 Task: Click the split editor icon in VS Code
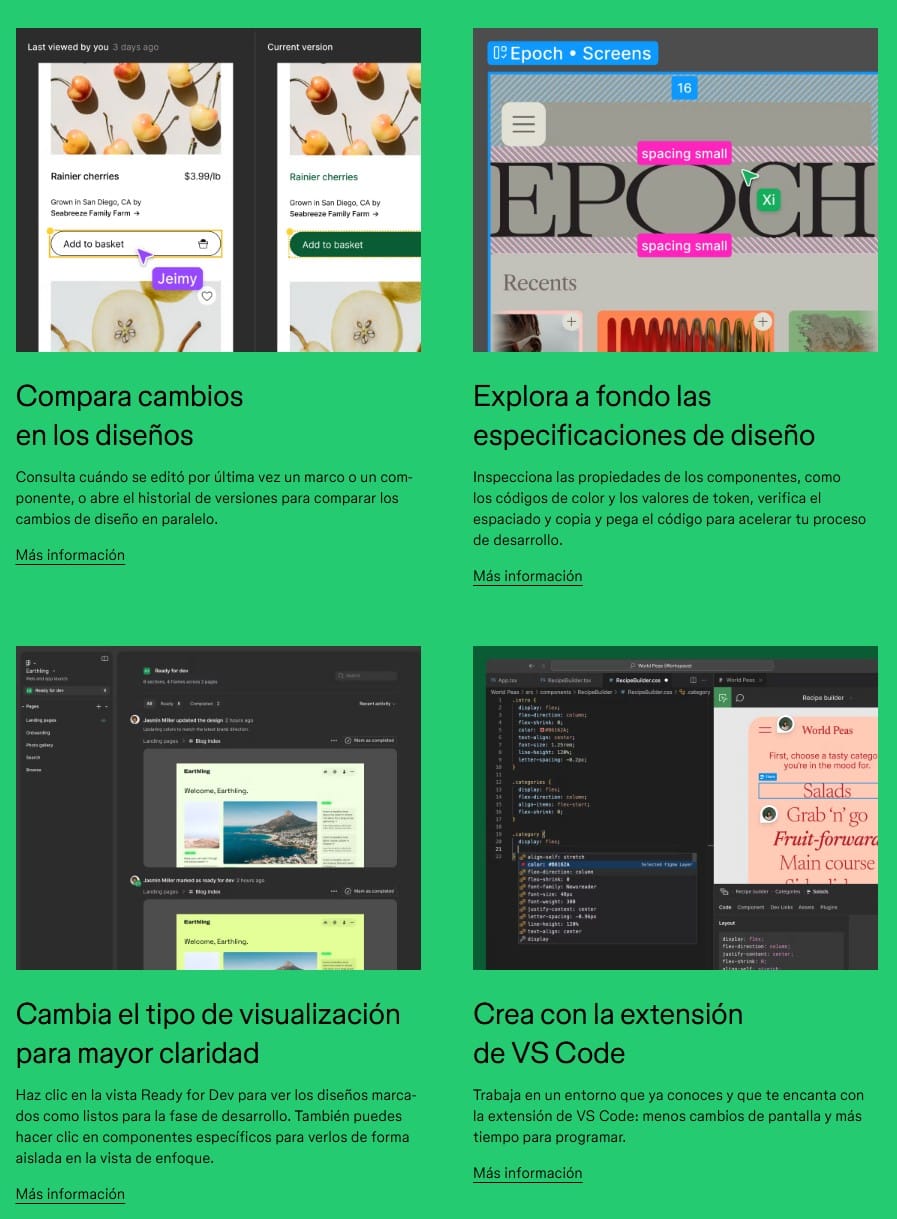click(x=693, y=680)
